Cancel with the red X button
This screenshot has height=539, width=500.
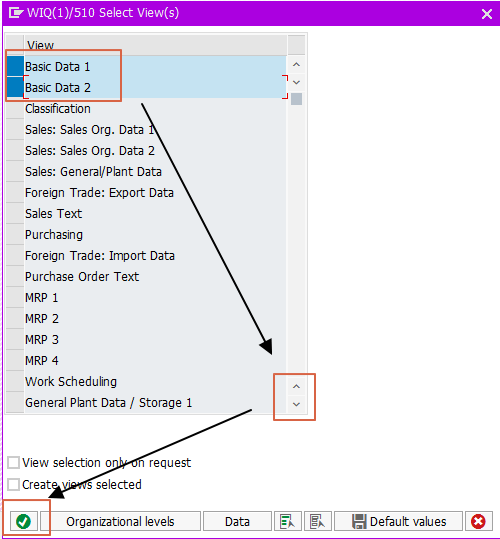pyautogui.click(x=478, y=521)
